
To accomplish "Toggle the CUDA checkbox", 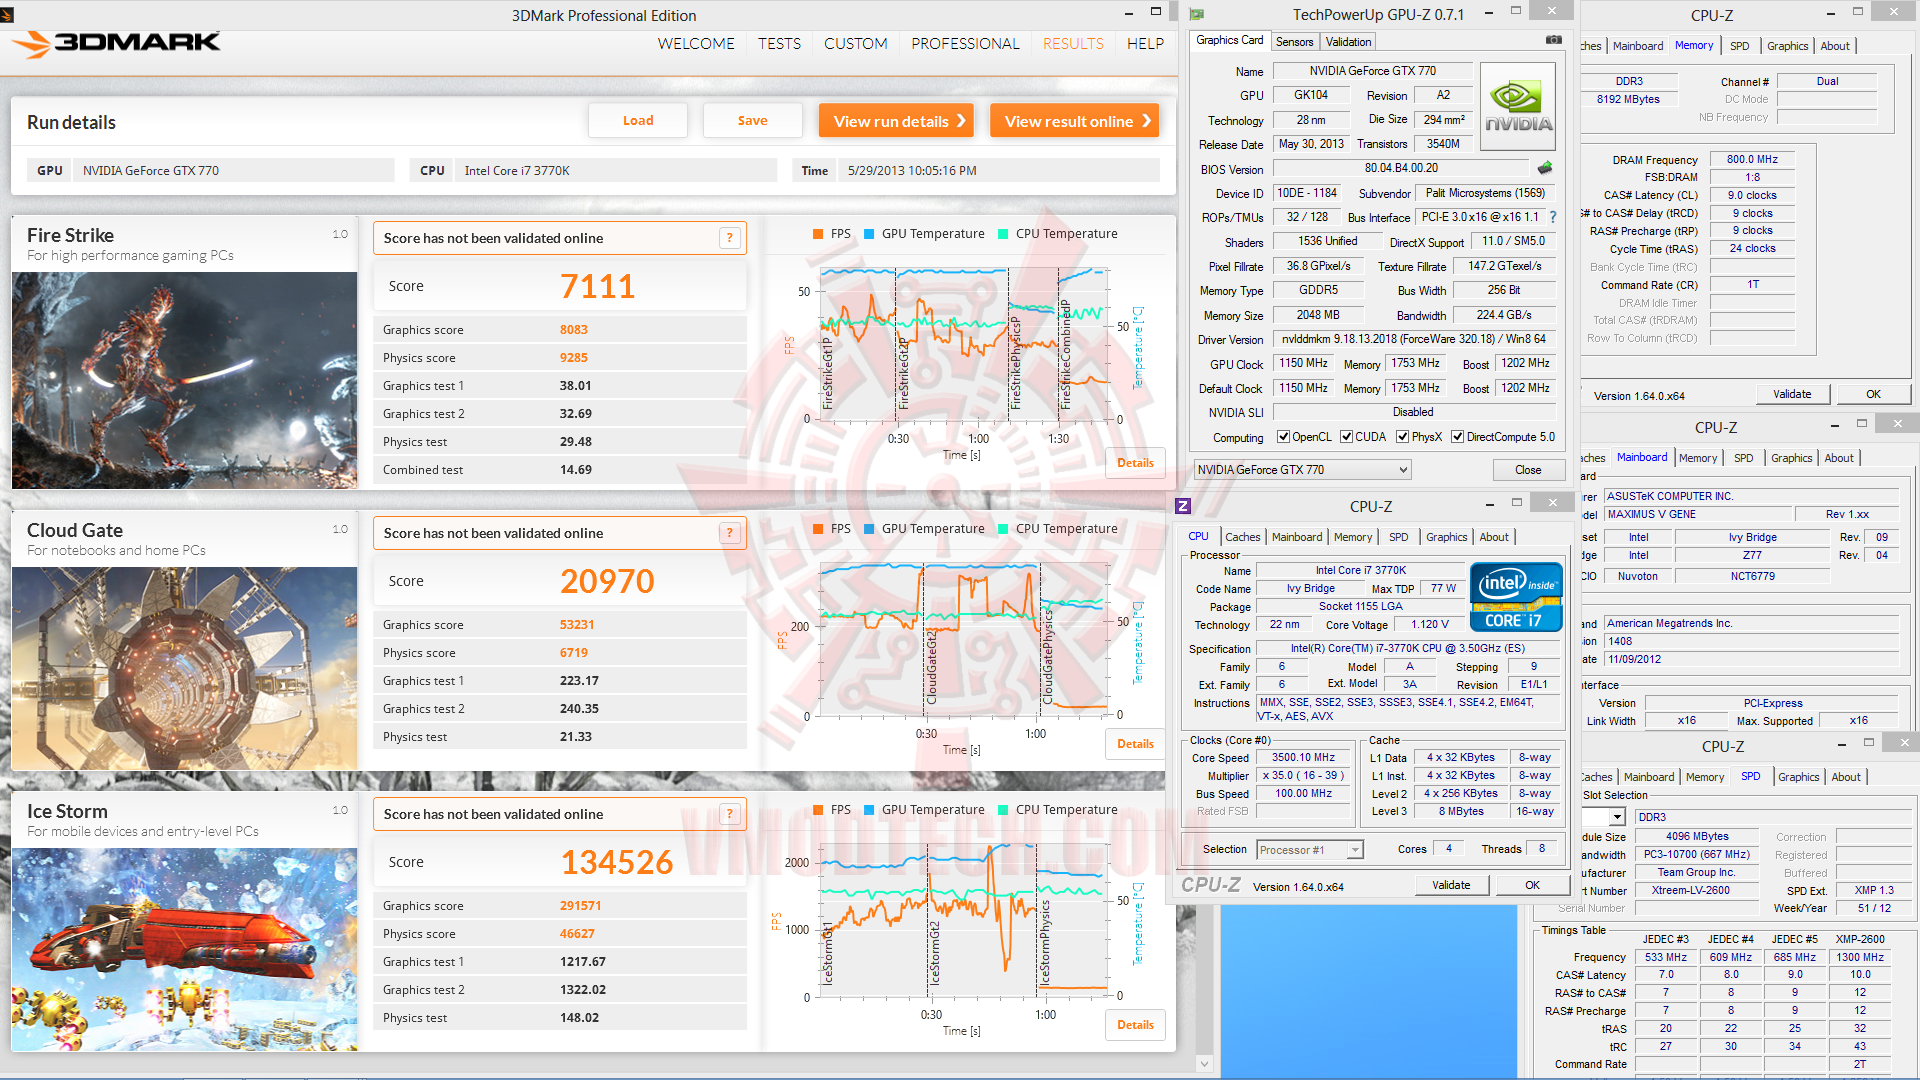I will pyautogui.click(x=1347, y=437).
